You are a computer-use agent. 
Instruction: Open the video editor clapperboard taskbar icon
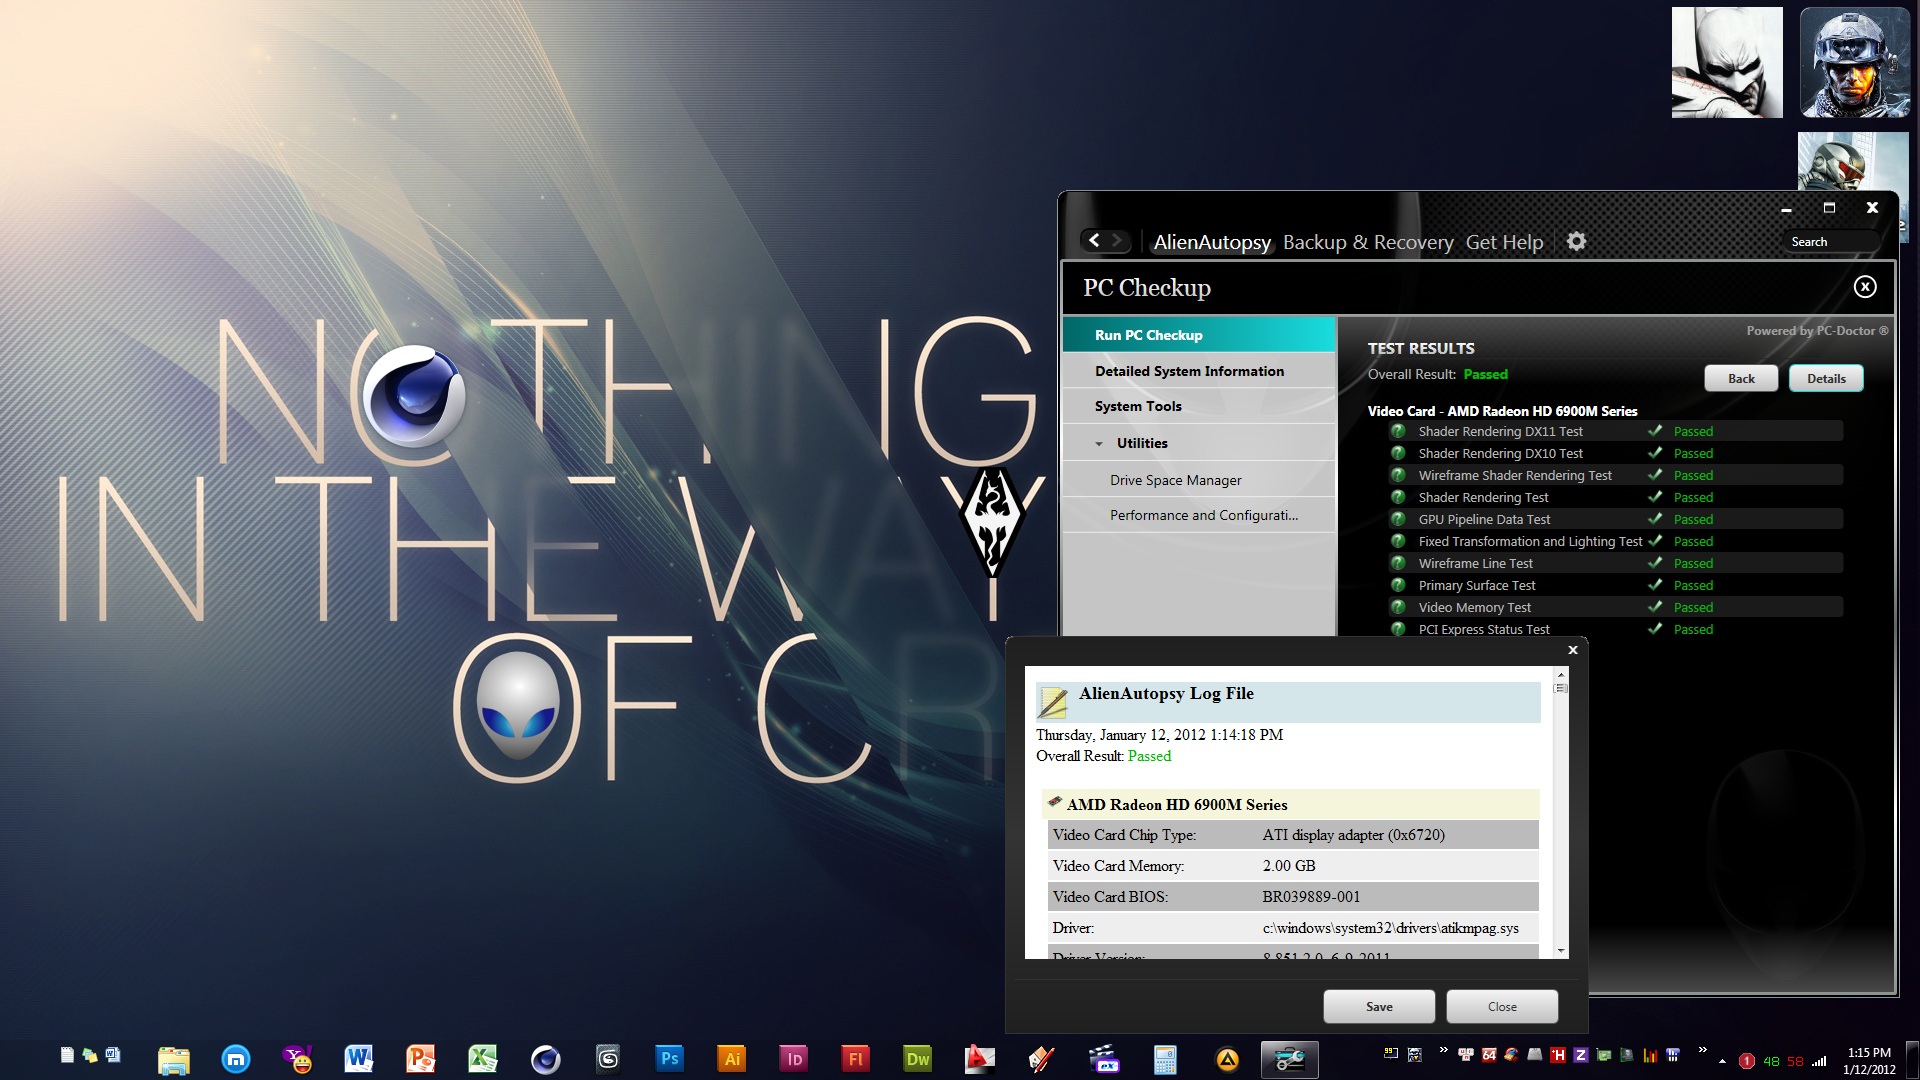(x=1103, y=1059)
